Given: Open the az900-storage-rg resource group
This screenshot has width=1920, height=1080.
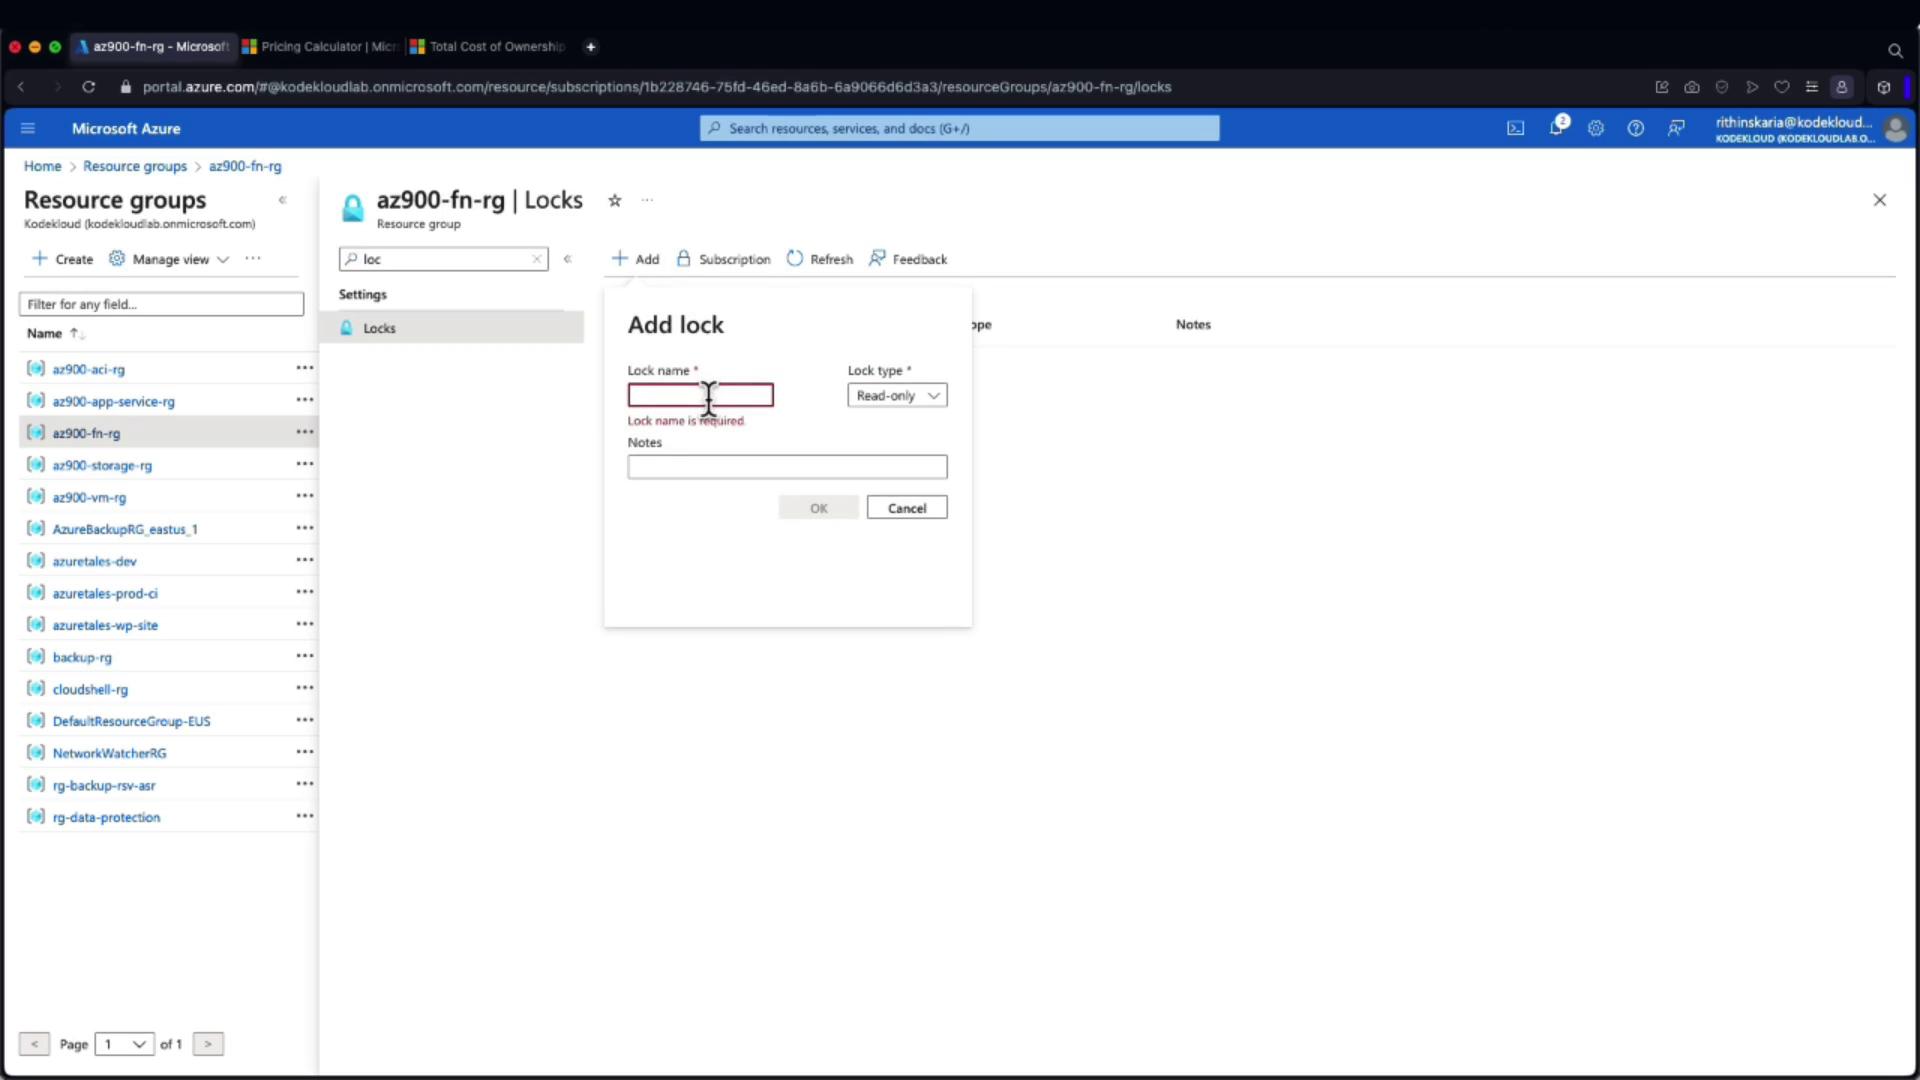Looking at the screenshot, I should coord(102,465).
